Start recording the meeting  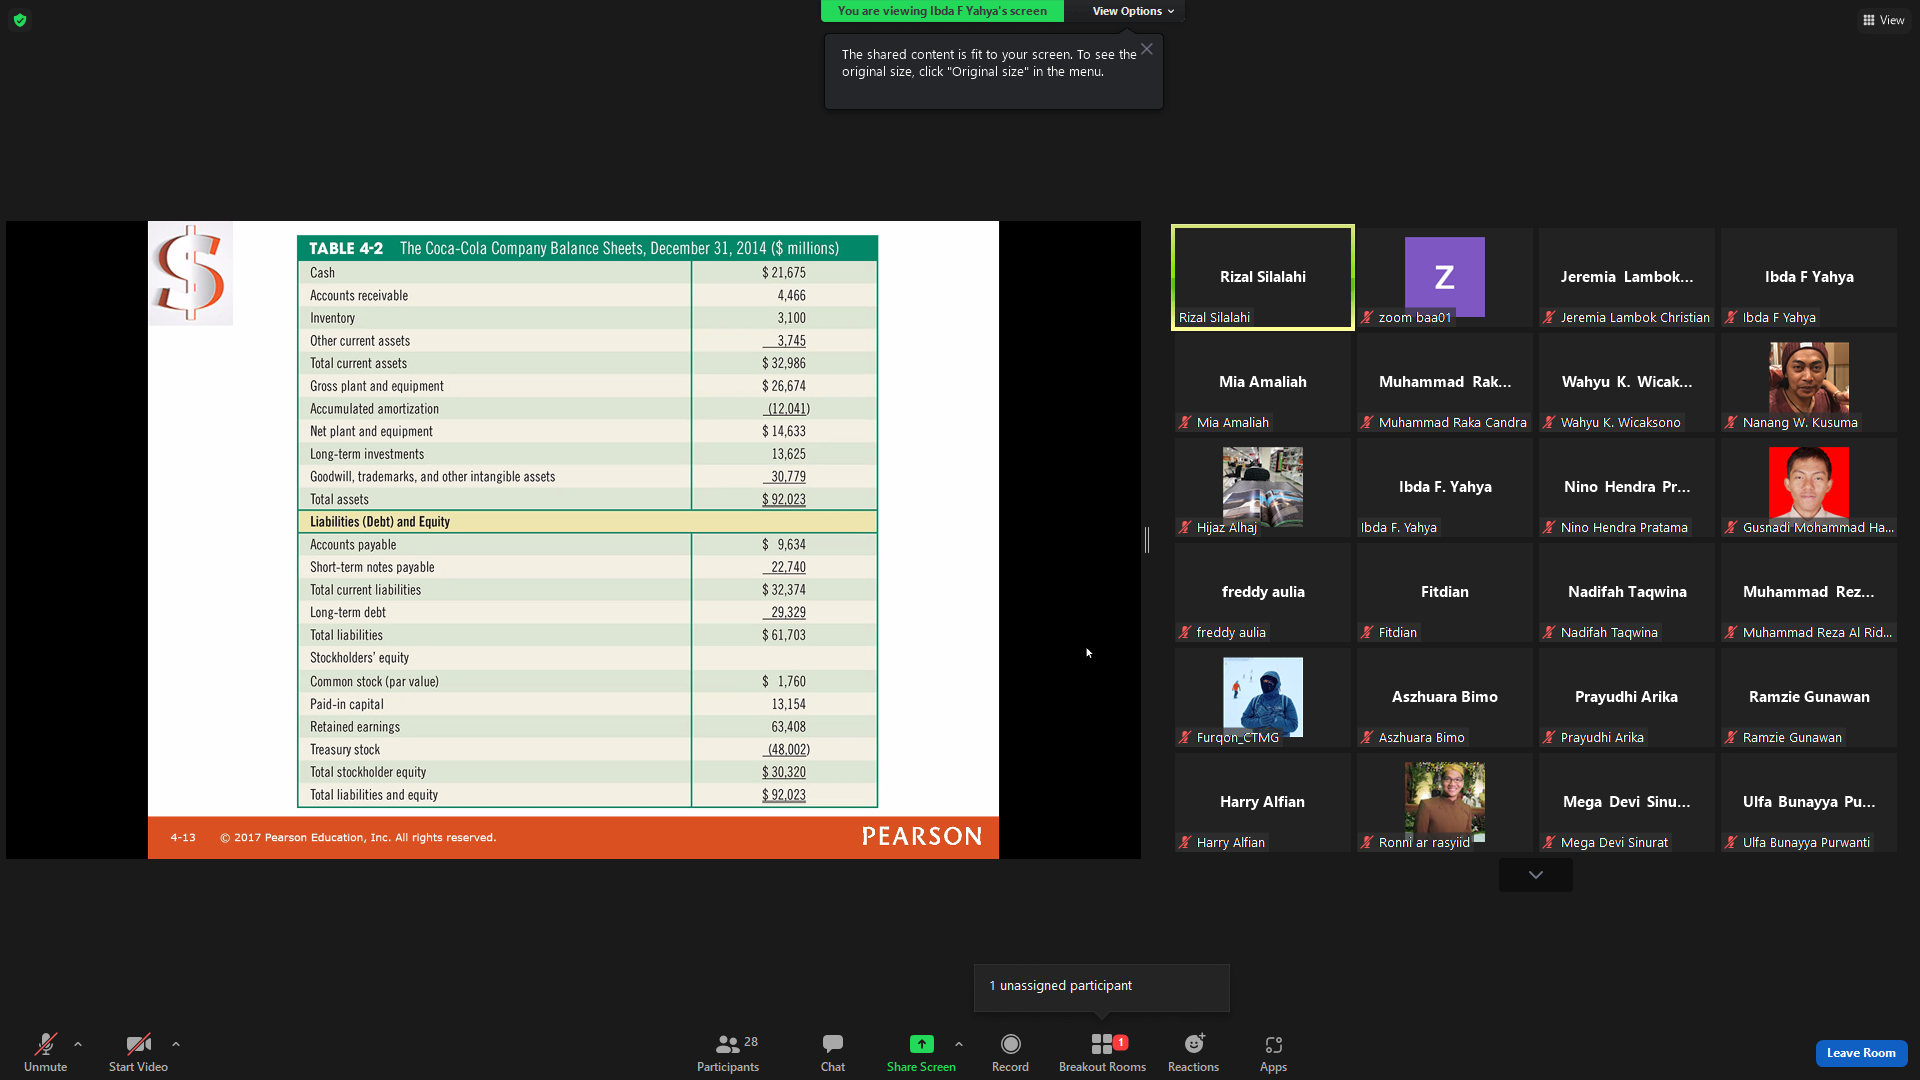point(1010,1052)
